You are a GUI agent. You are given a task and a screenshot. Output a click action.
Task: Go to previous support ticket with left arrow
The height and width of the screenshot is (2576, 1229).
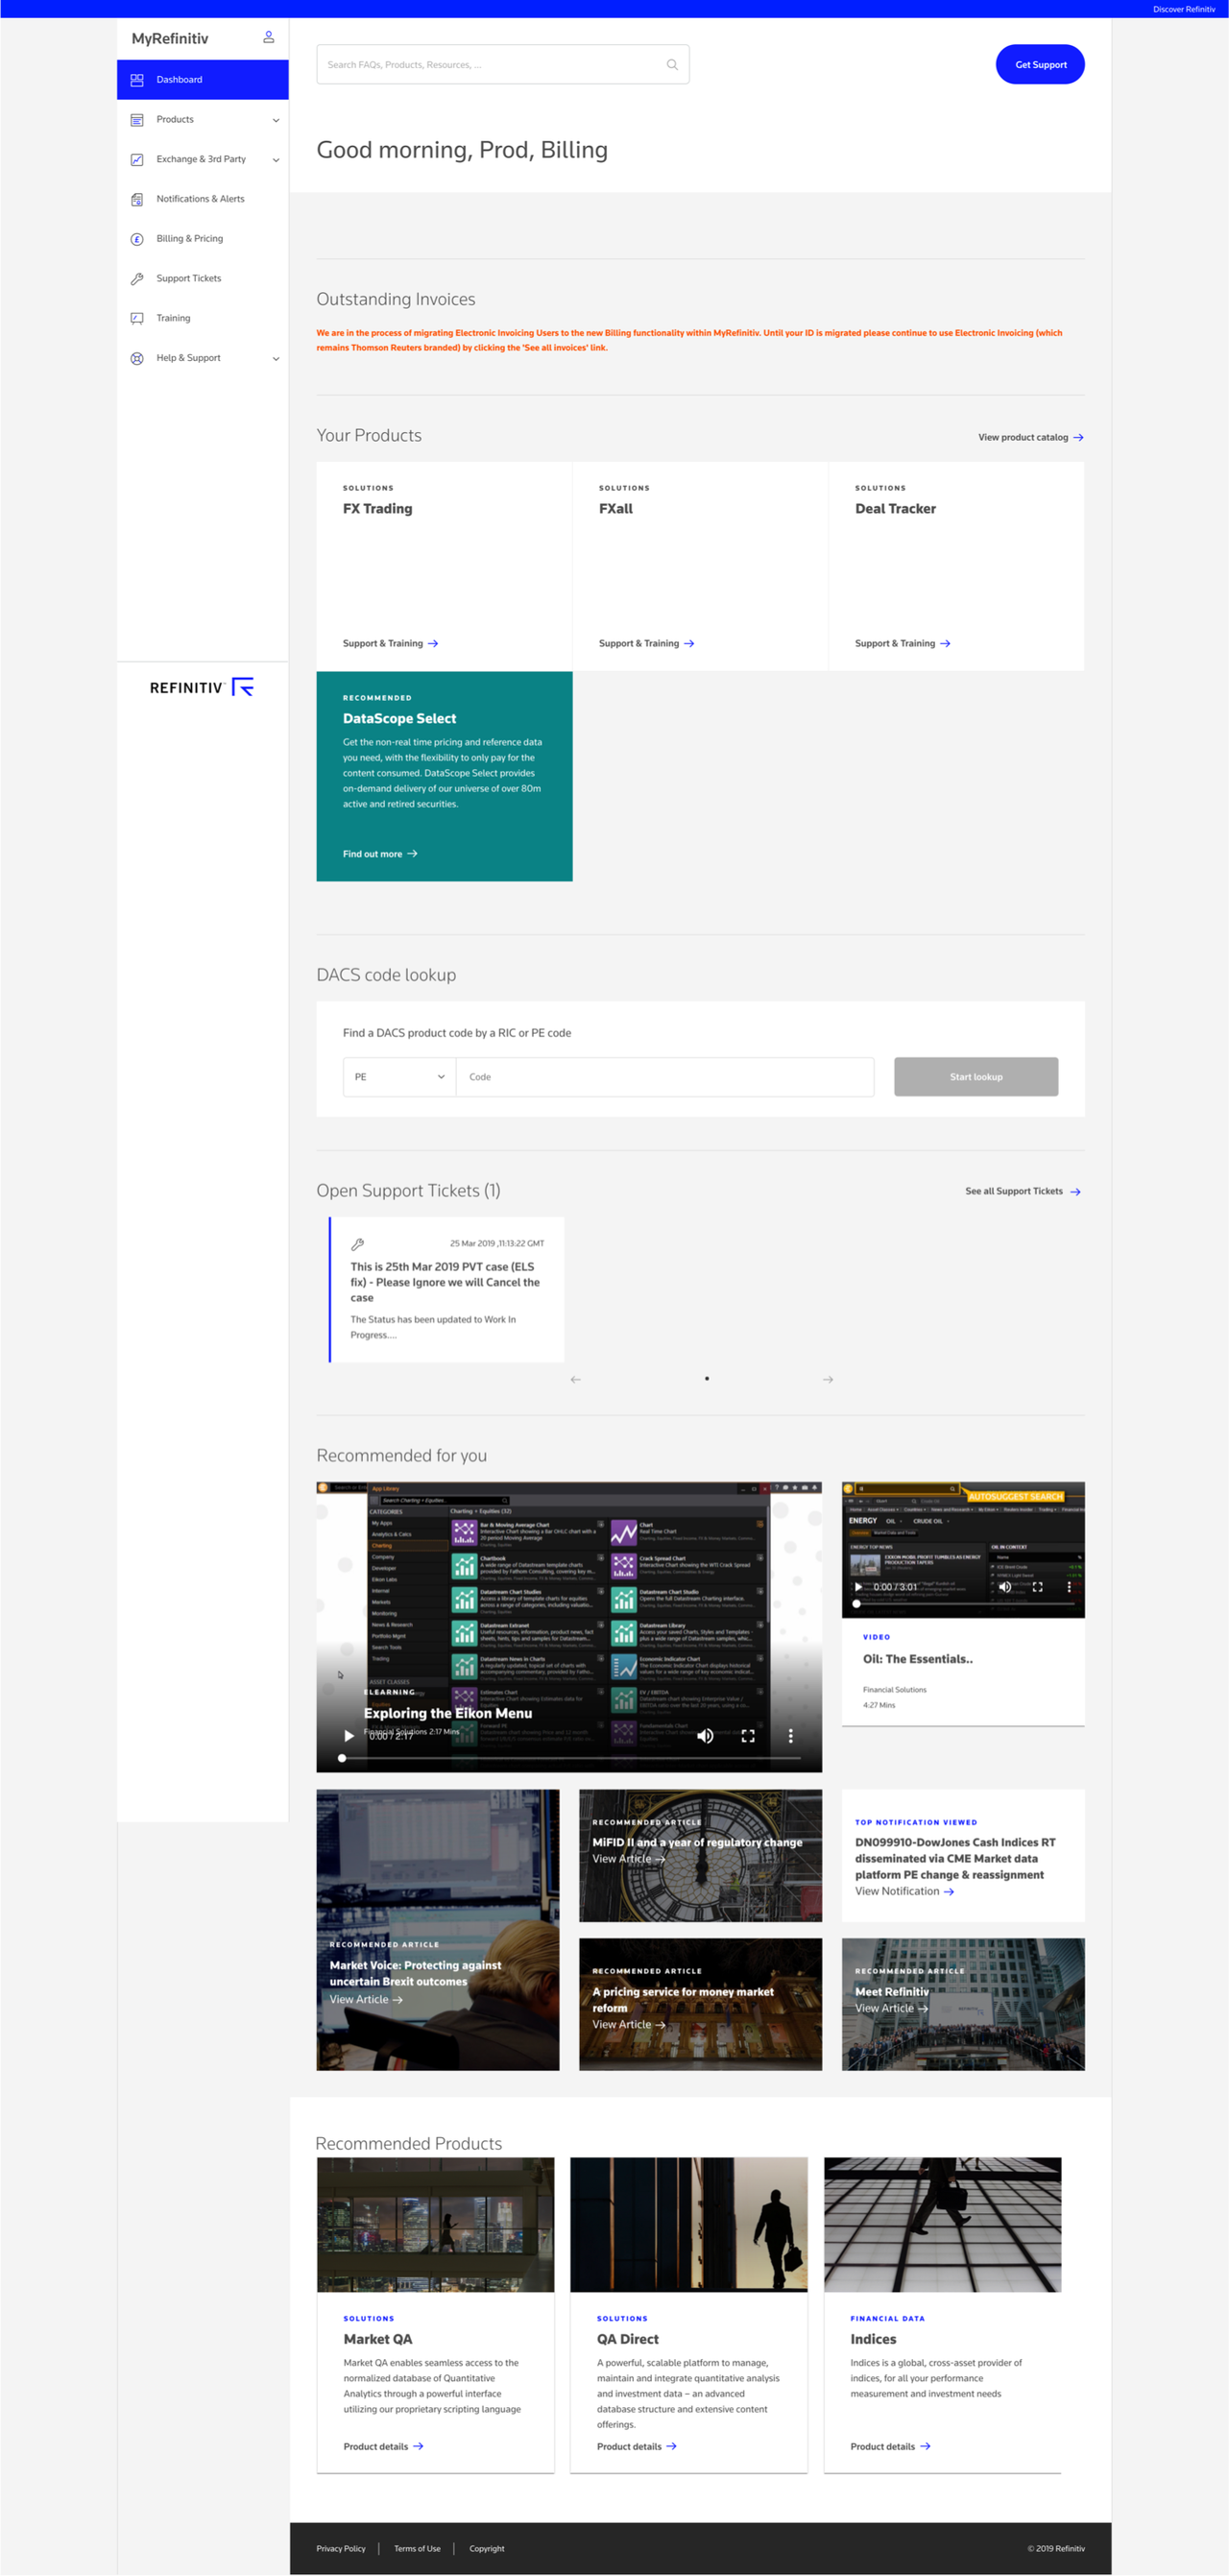tap(575, 1380)
